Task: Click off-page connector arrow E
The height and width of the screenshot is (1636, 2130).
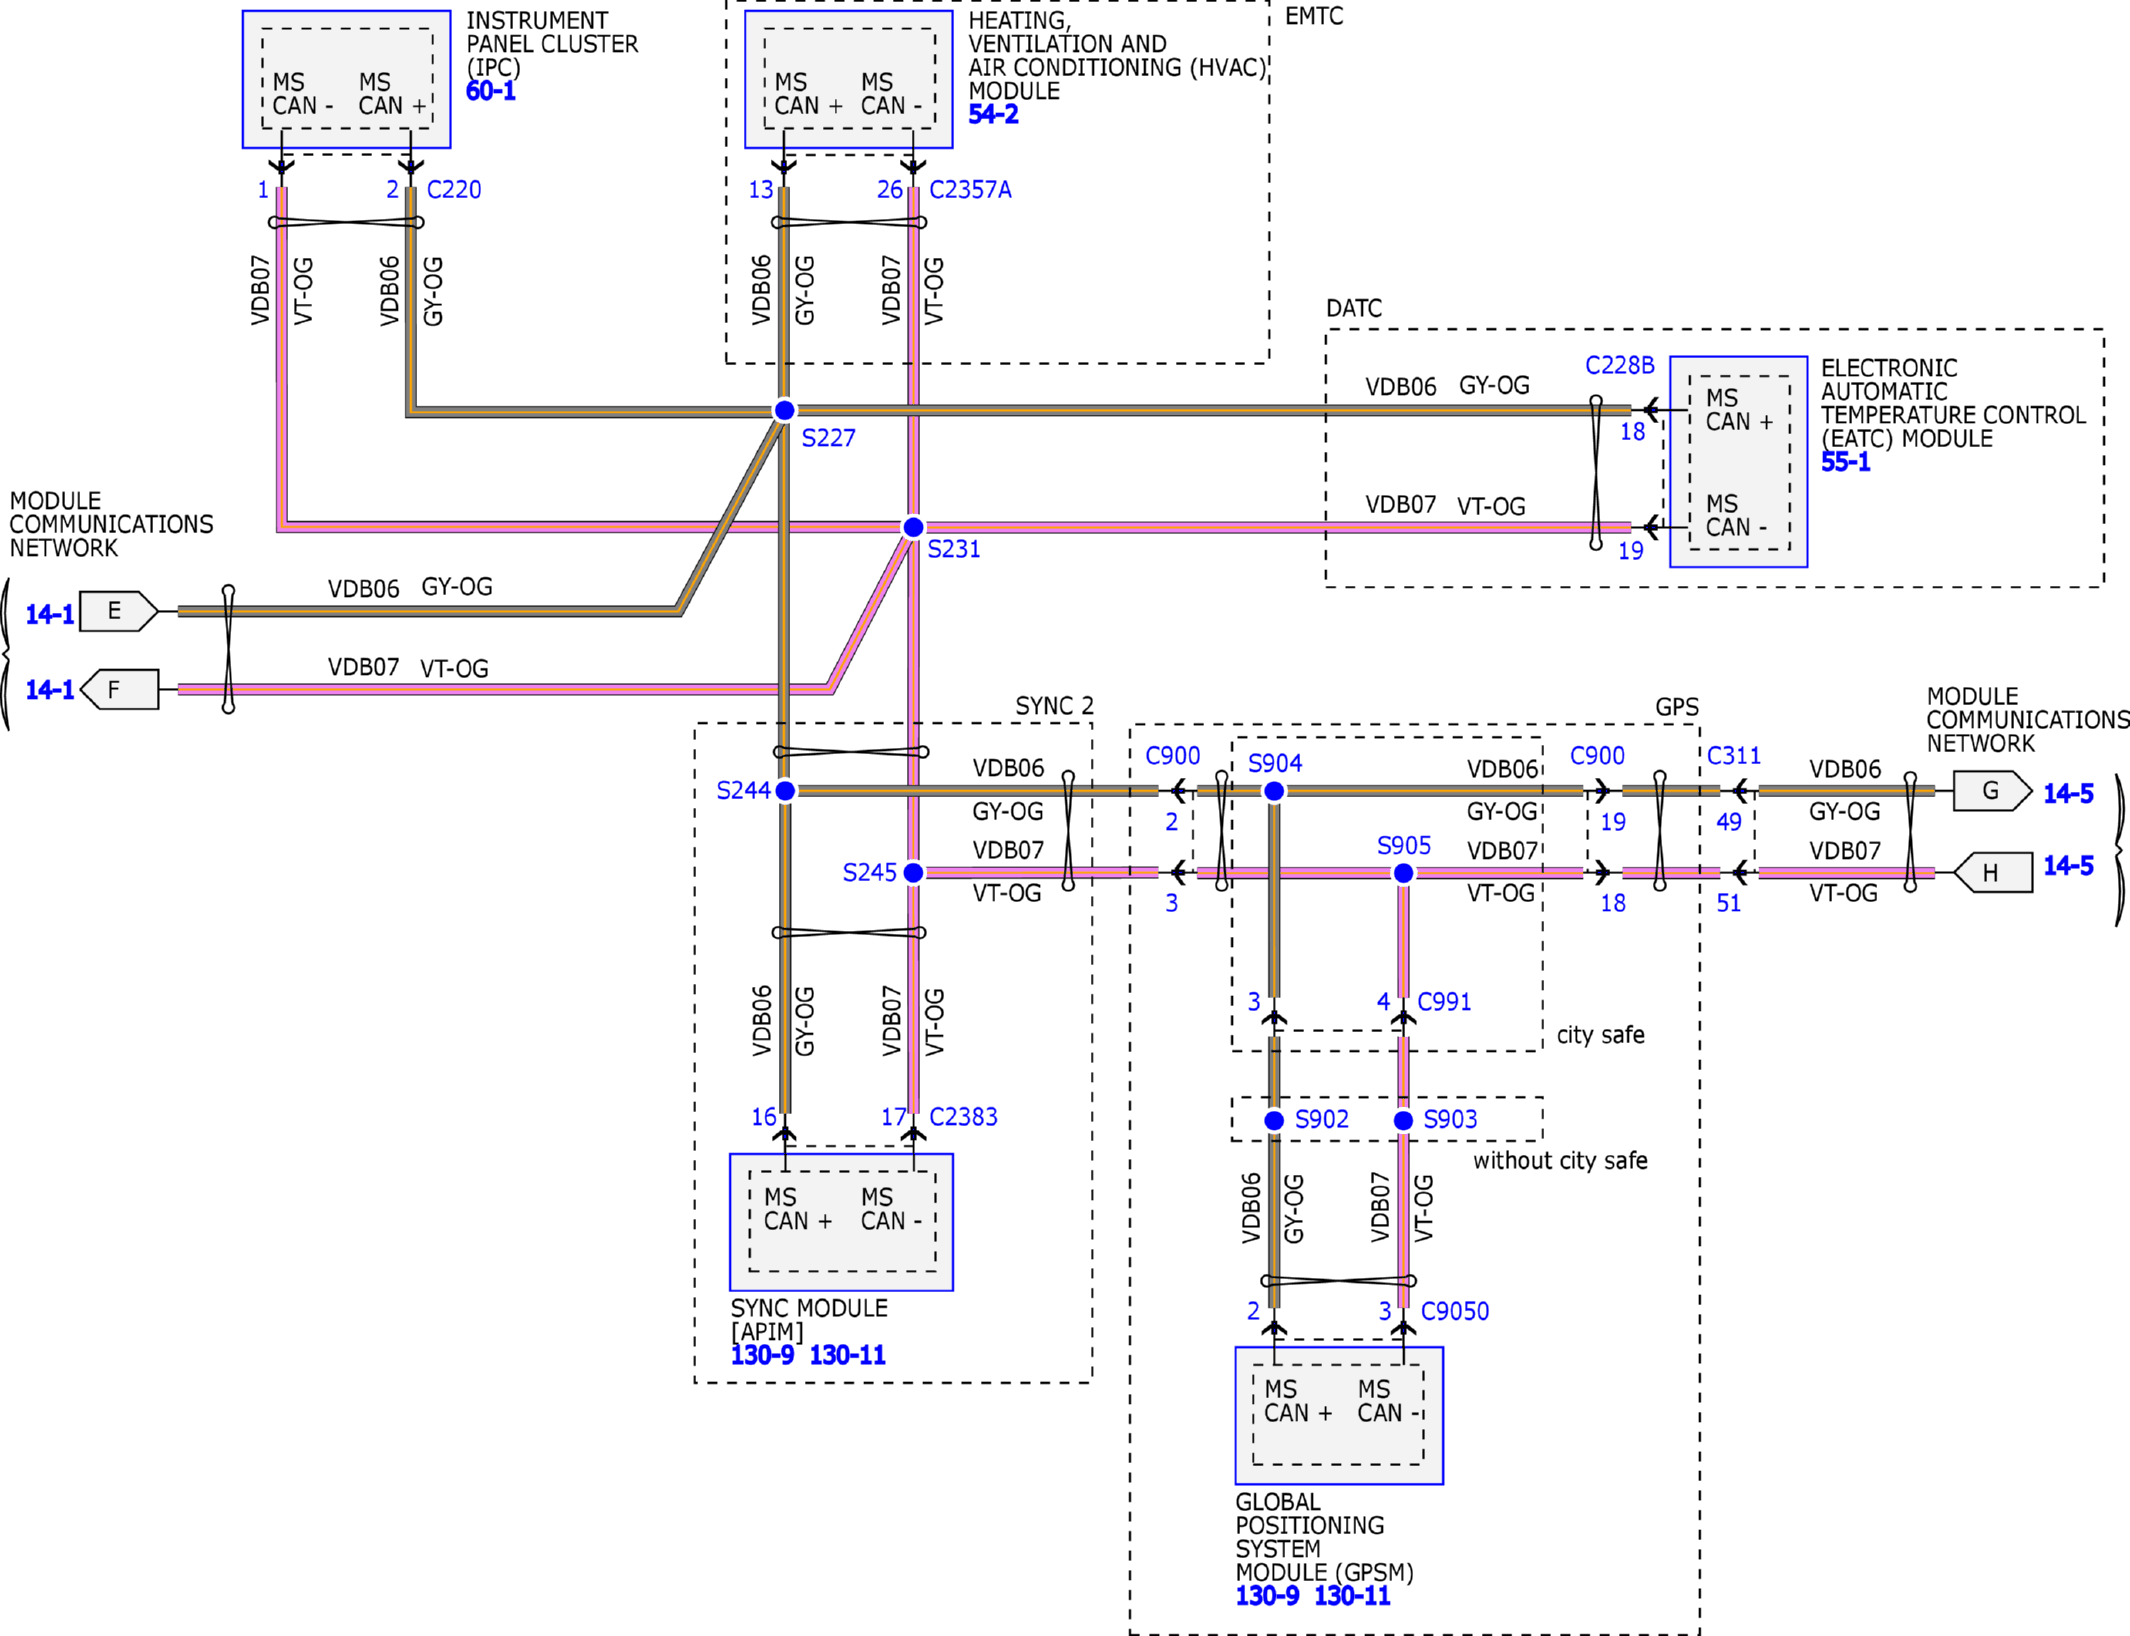Action: pos(117,611)
